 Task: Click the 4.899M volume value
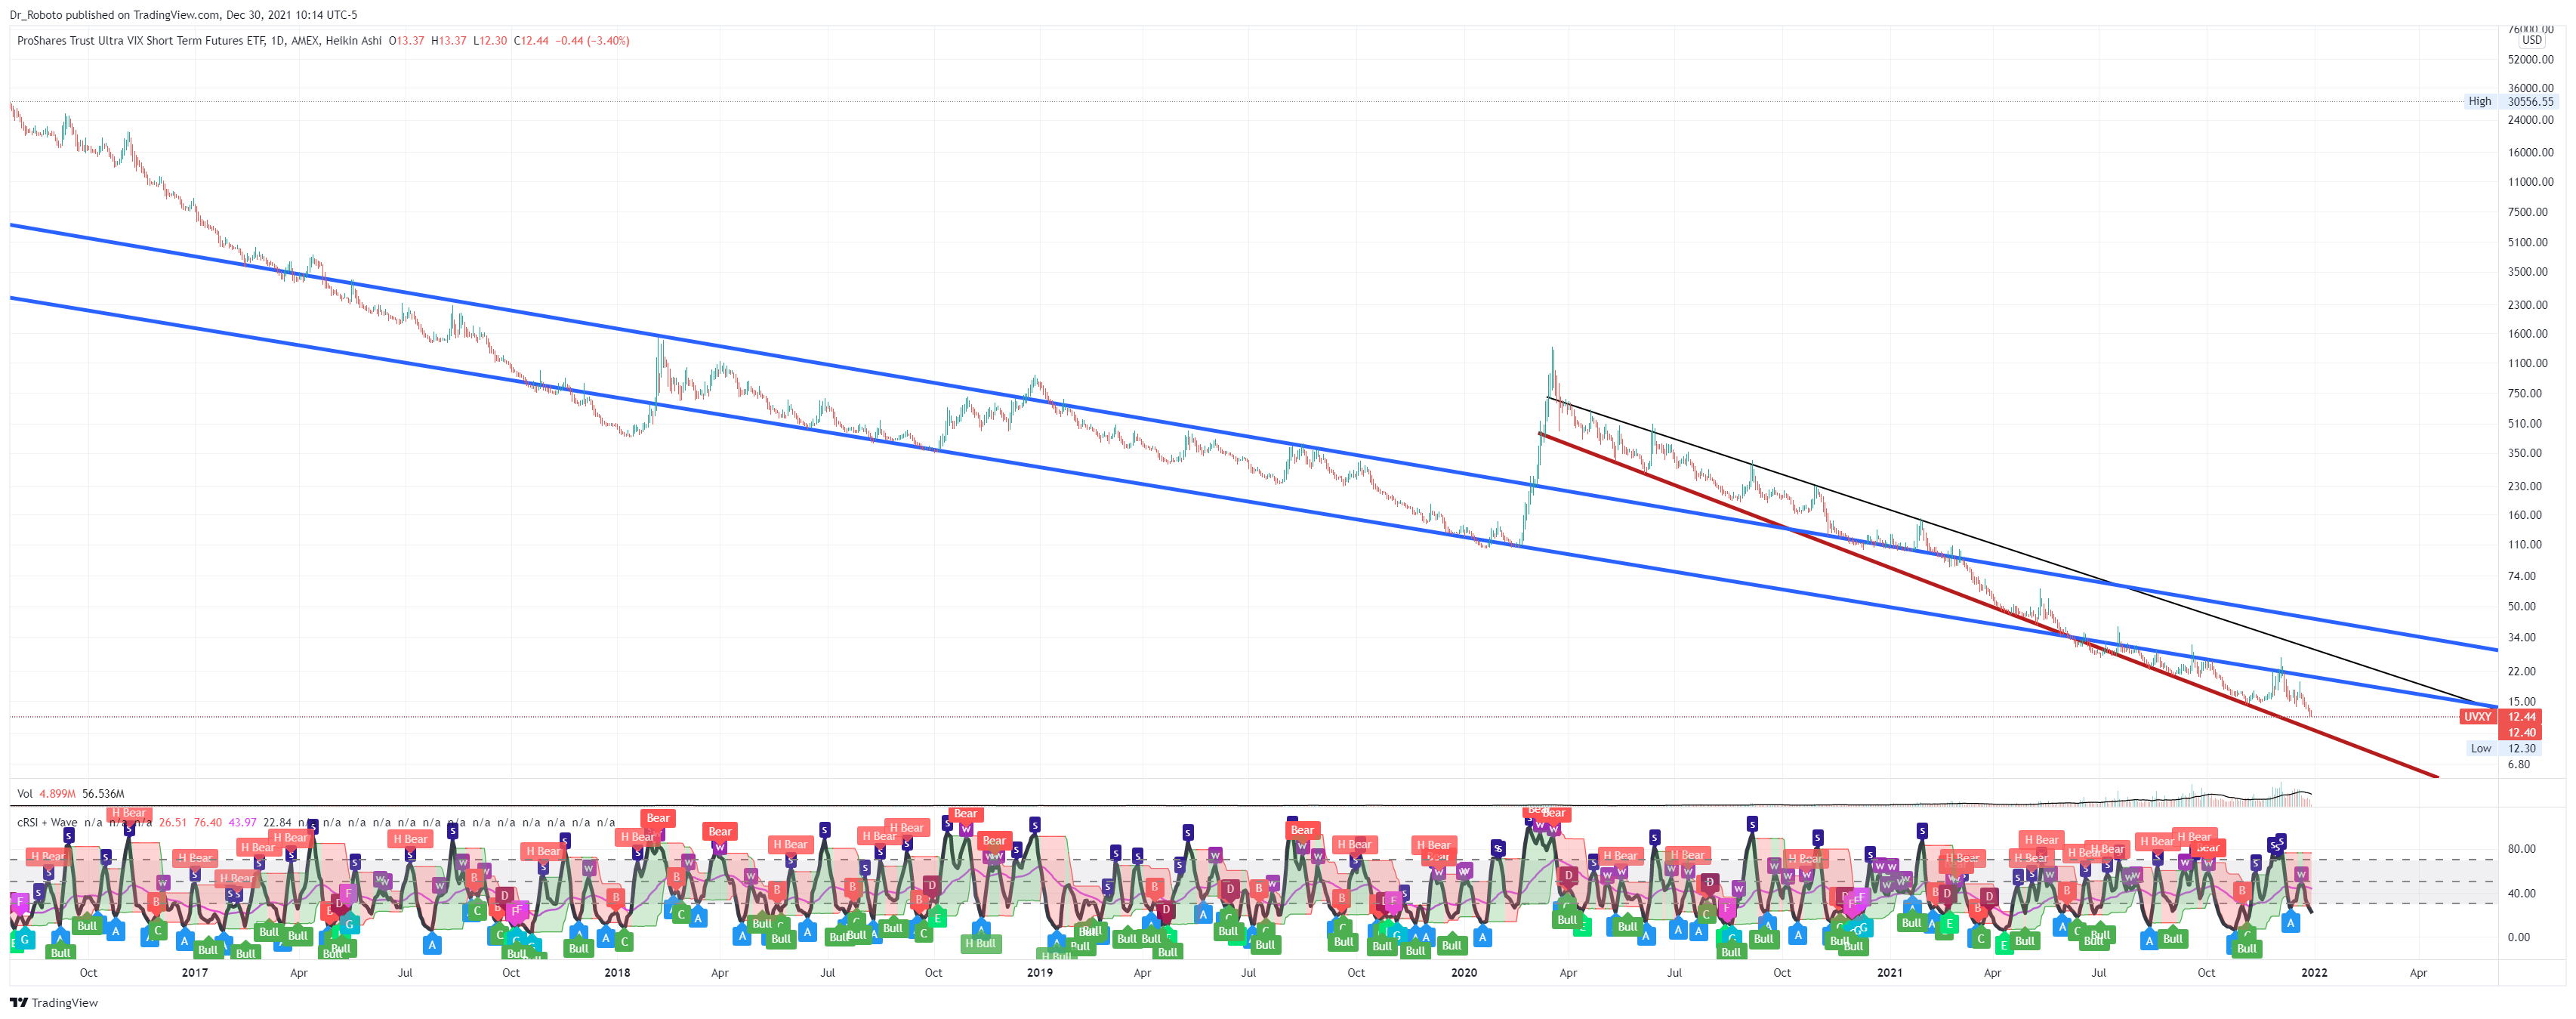(57, 794)
